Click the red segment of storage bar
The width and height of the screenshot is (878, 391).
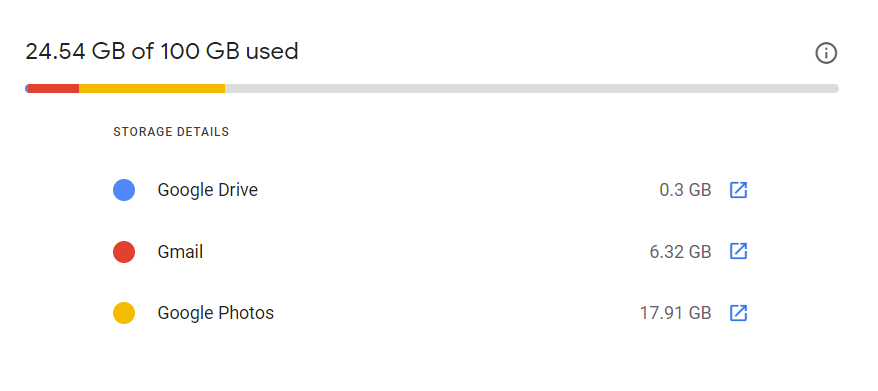54,89
